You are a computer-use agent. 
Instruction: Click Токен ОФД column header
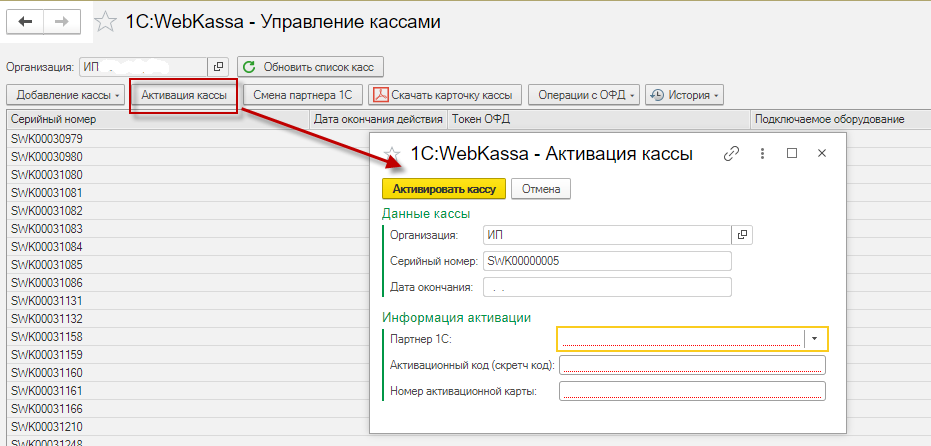click(599, 119)
